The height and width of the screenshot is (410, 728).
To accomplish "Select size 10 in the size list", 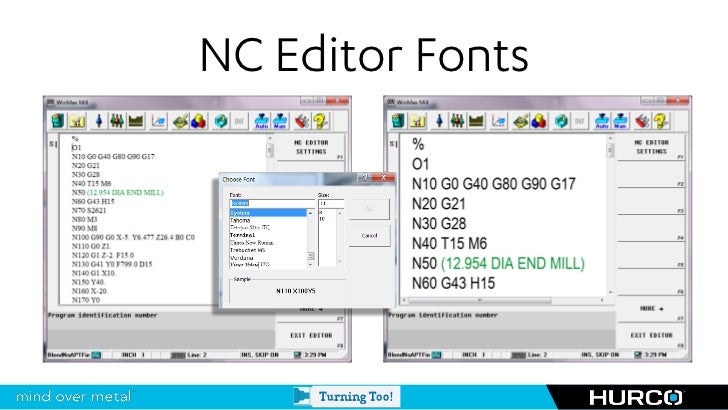I will [x=322, y=219].
